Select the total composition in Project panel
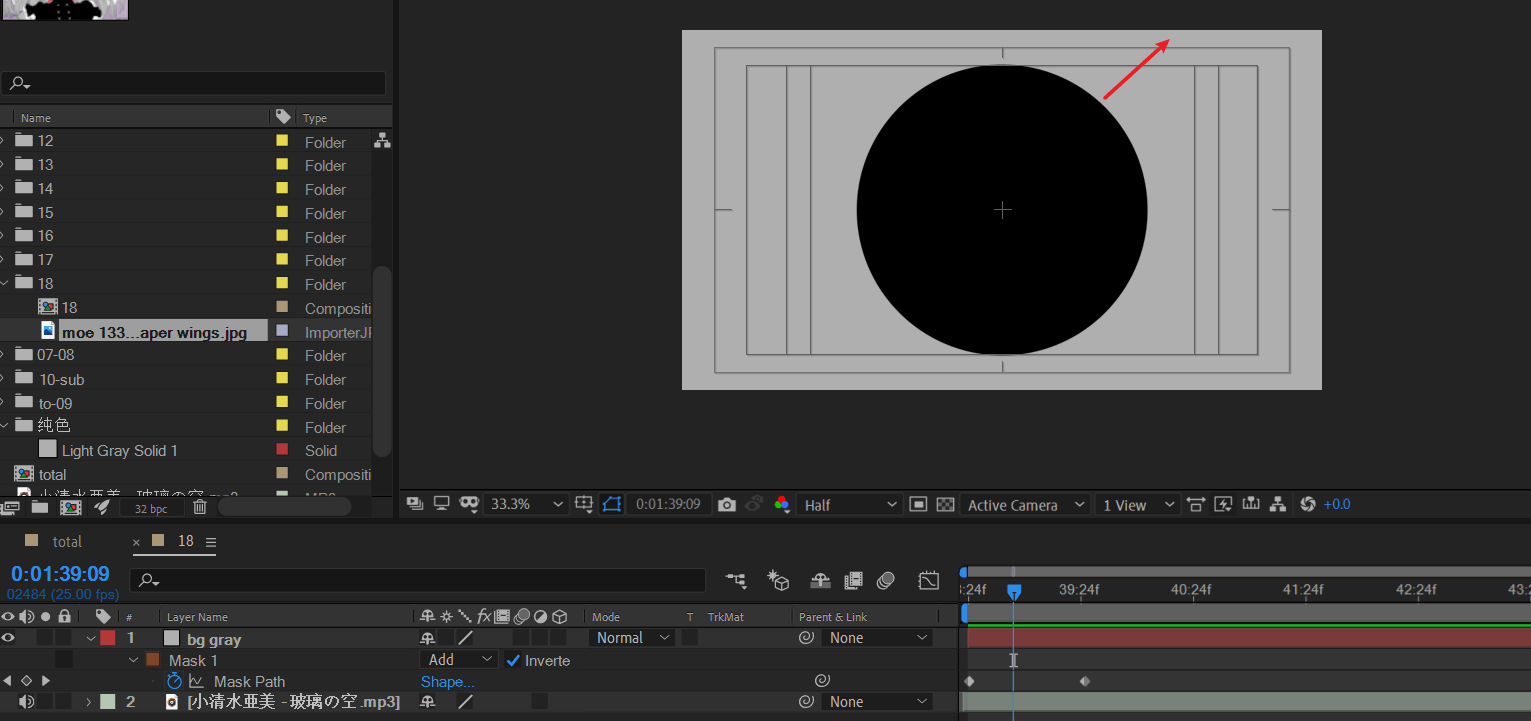Viewport: 1531px width, 721px height. click(x=52, y=474)
